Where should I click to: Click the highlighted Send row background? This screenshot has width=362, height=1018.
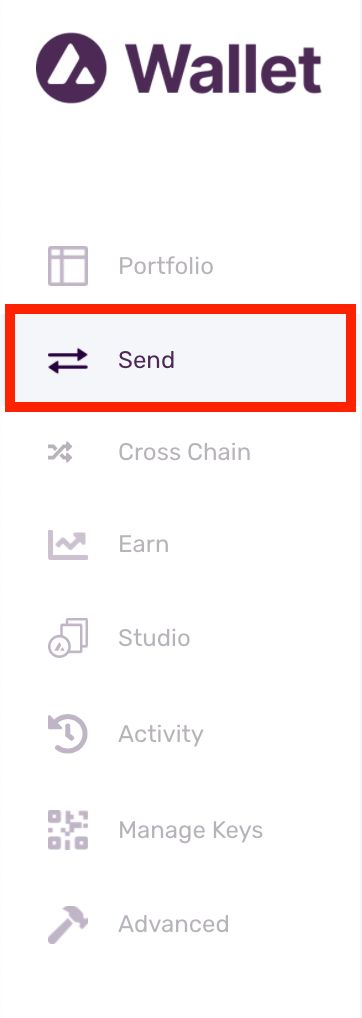(180, 360)
